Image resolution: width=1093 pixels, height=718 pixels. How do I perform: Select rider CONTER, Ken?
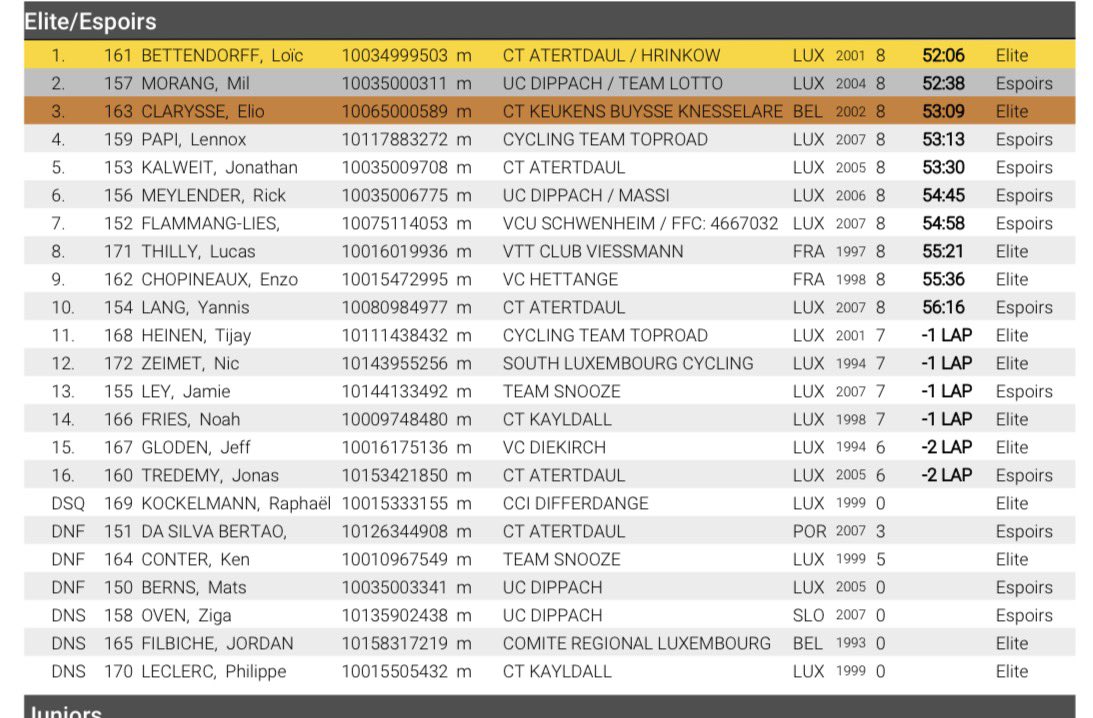coord(195,559)
